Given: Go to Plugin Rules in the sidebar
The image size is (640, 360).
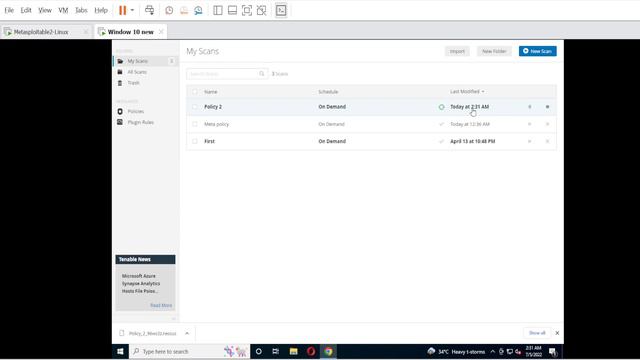Looking at the screenshot, I should click(140, 122).
